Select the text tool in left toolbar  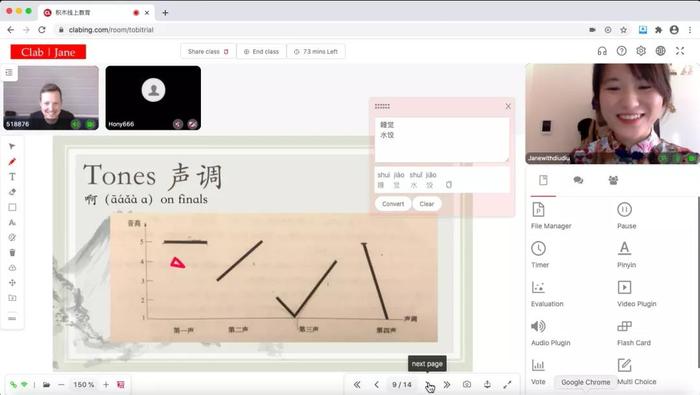pos(12,177)
